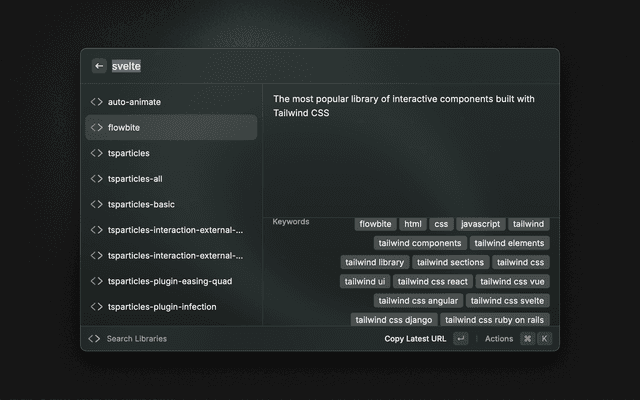Click the Search Libraries icon in footer
The height and width of the screenshot is (400, 640).
(94, 339)
